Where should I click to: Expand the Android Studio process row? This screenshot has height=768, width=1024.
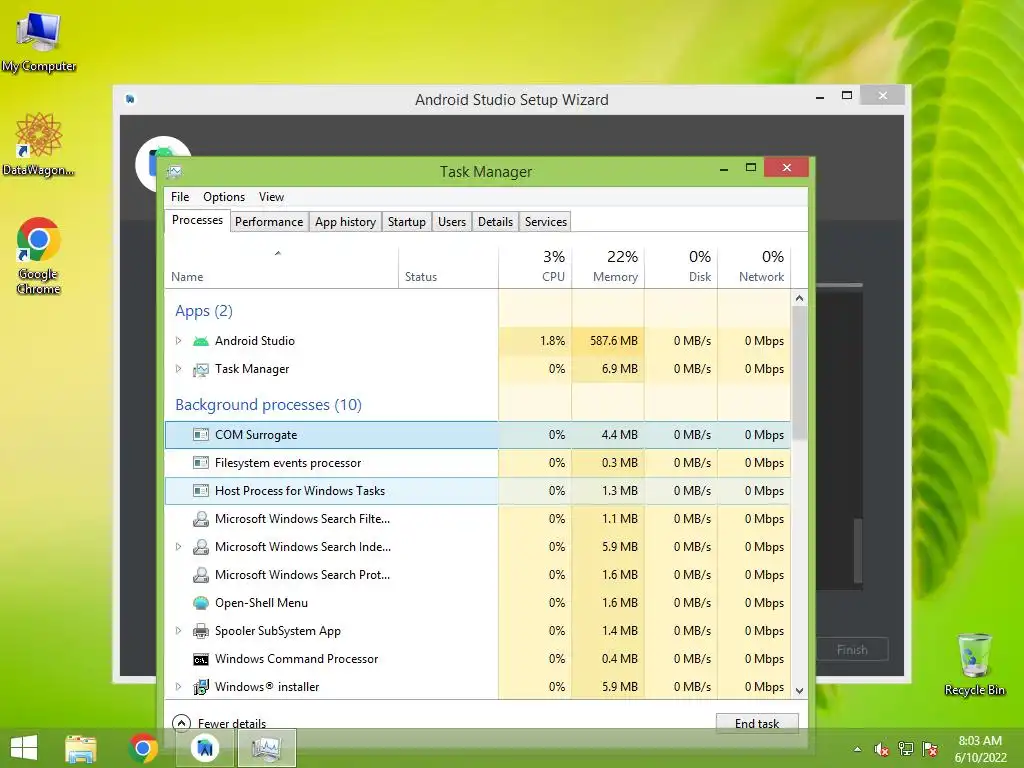[x=178, y=341]
